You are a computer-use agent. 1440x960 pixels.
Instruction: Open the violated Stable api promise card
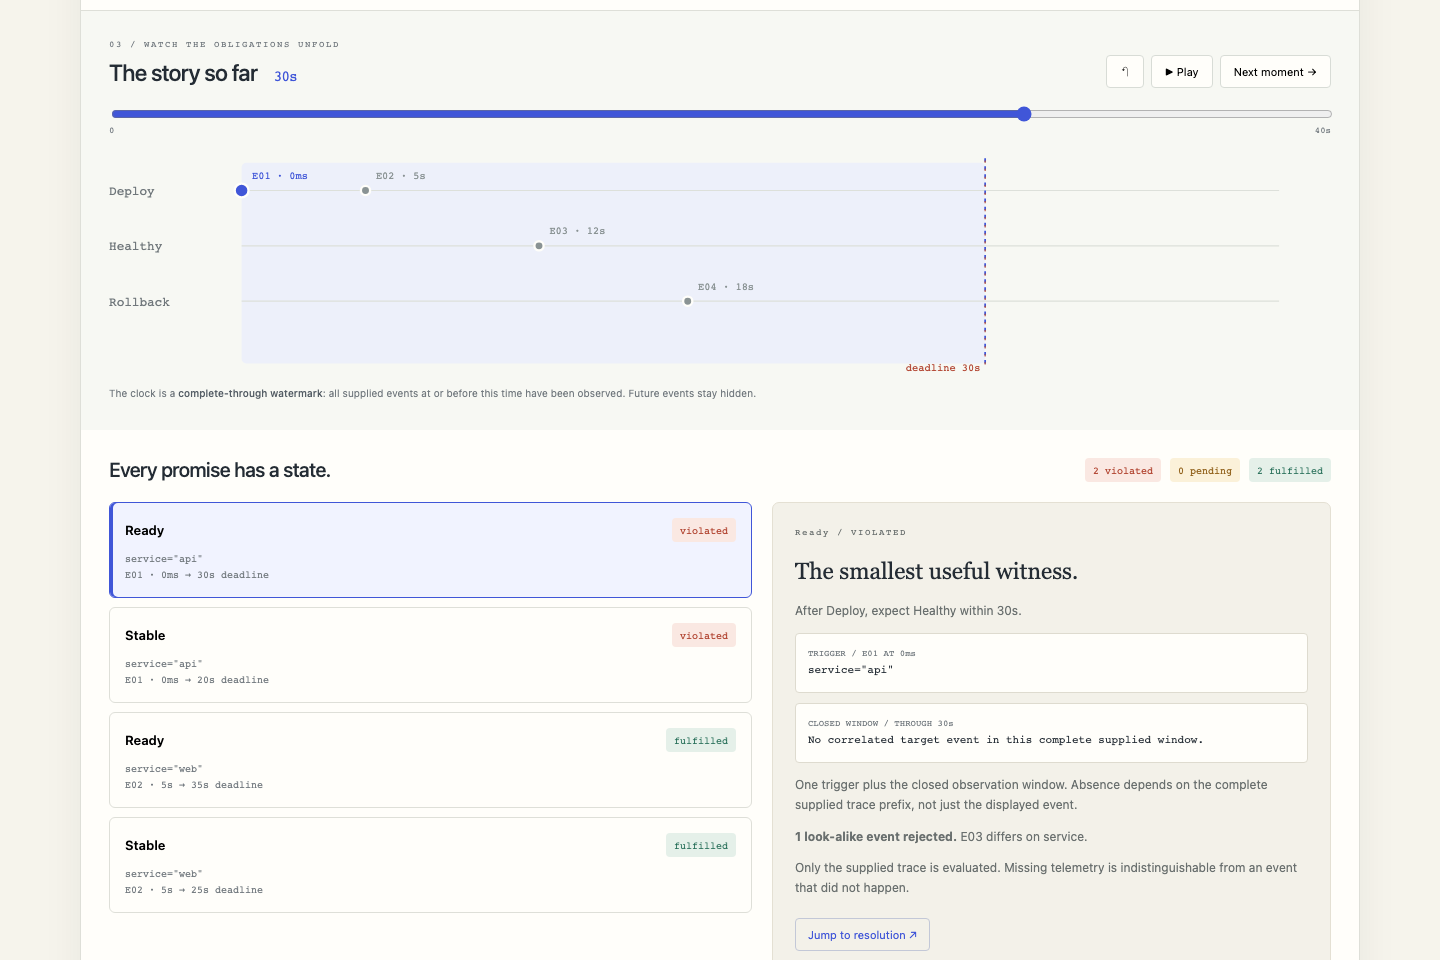[x=430, y=655]
